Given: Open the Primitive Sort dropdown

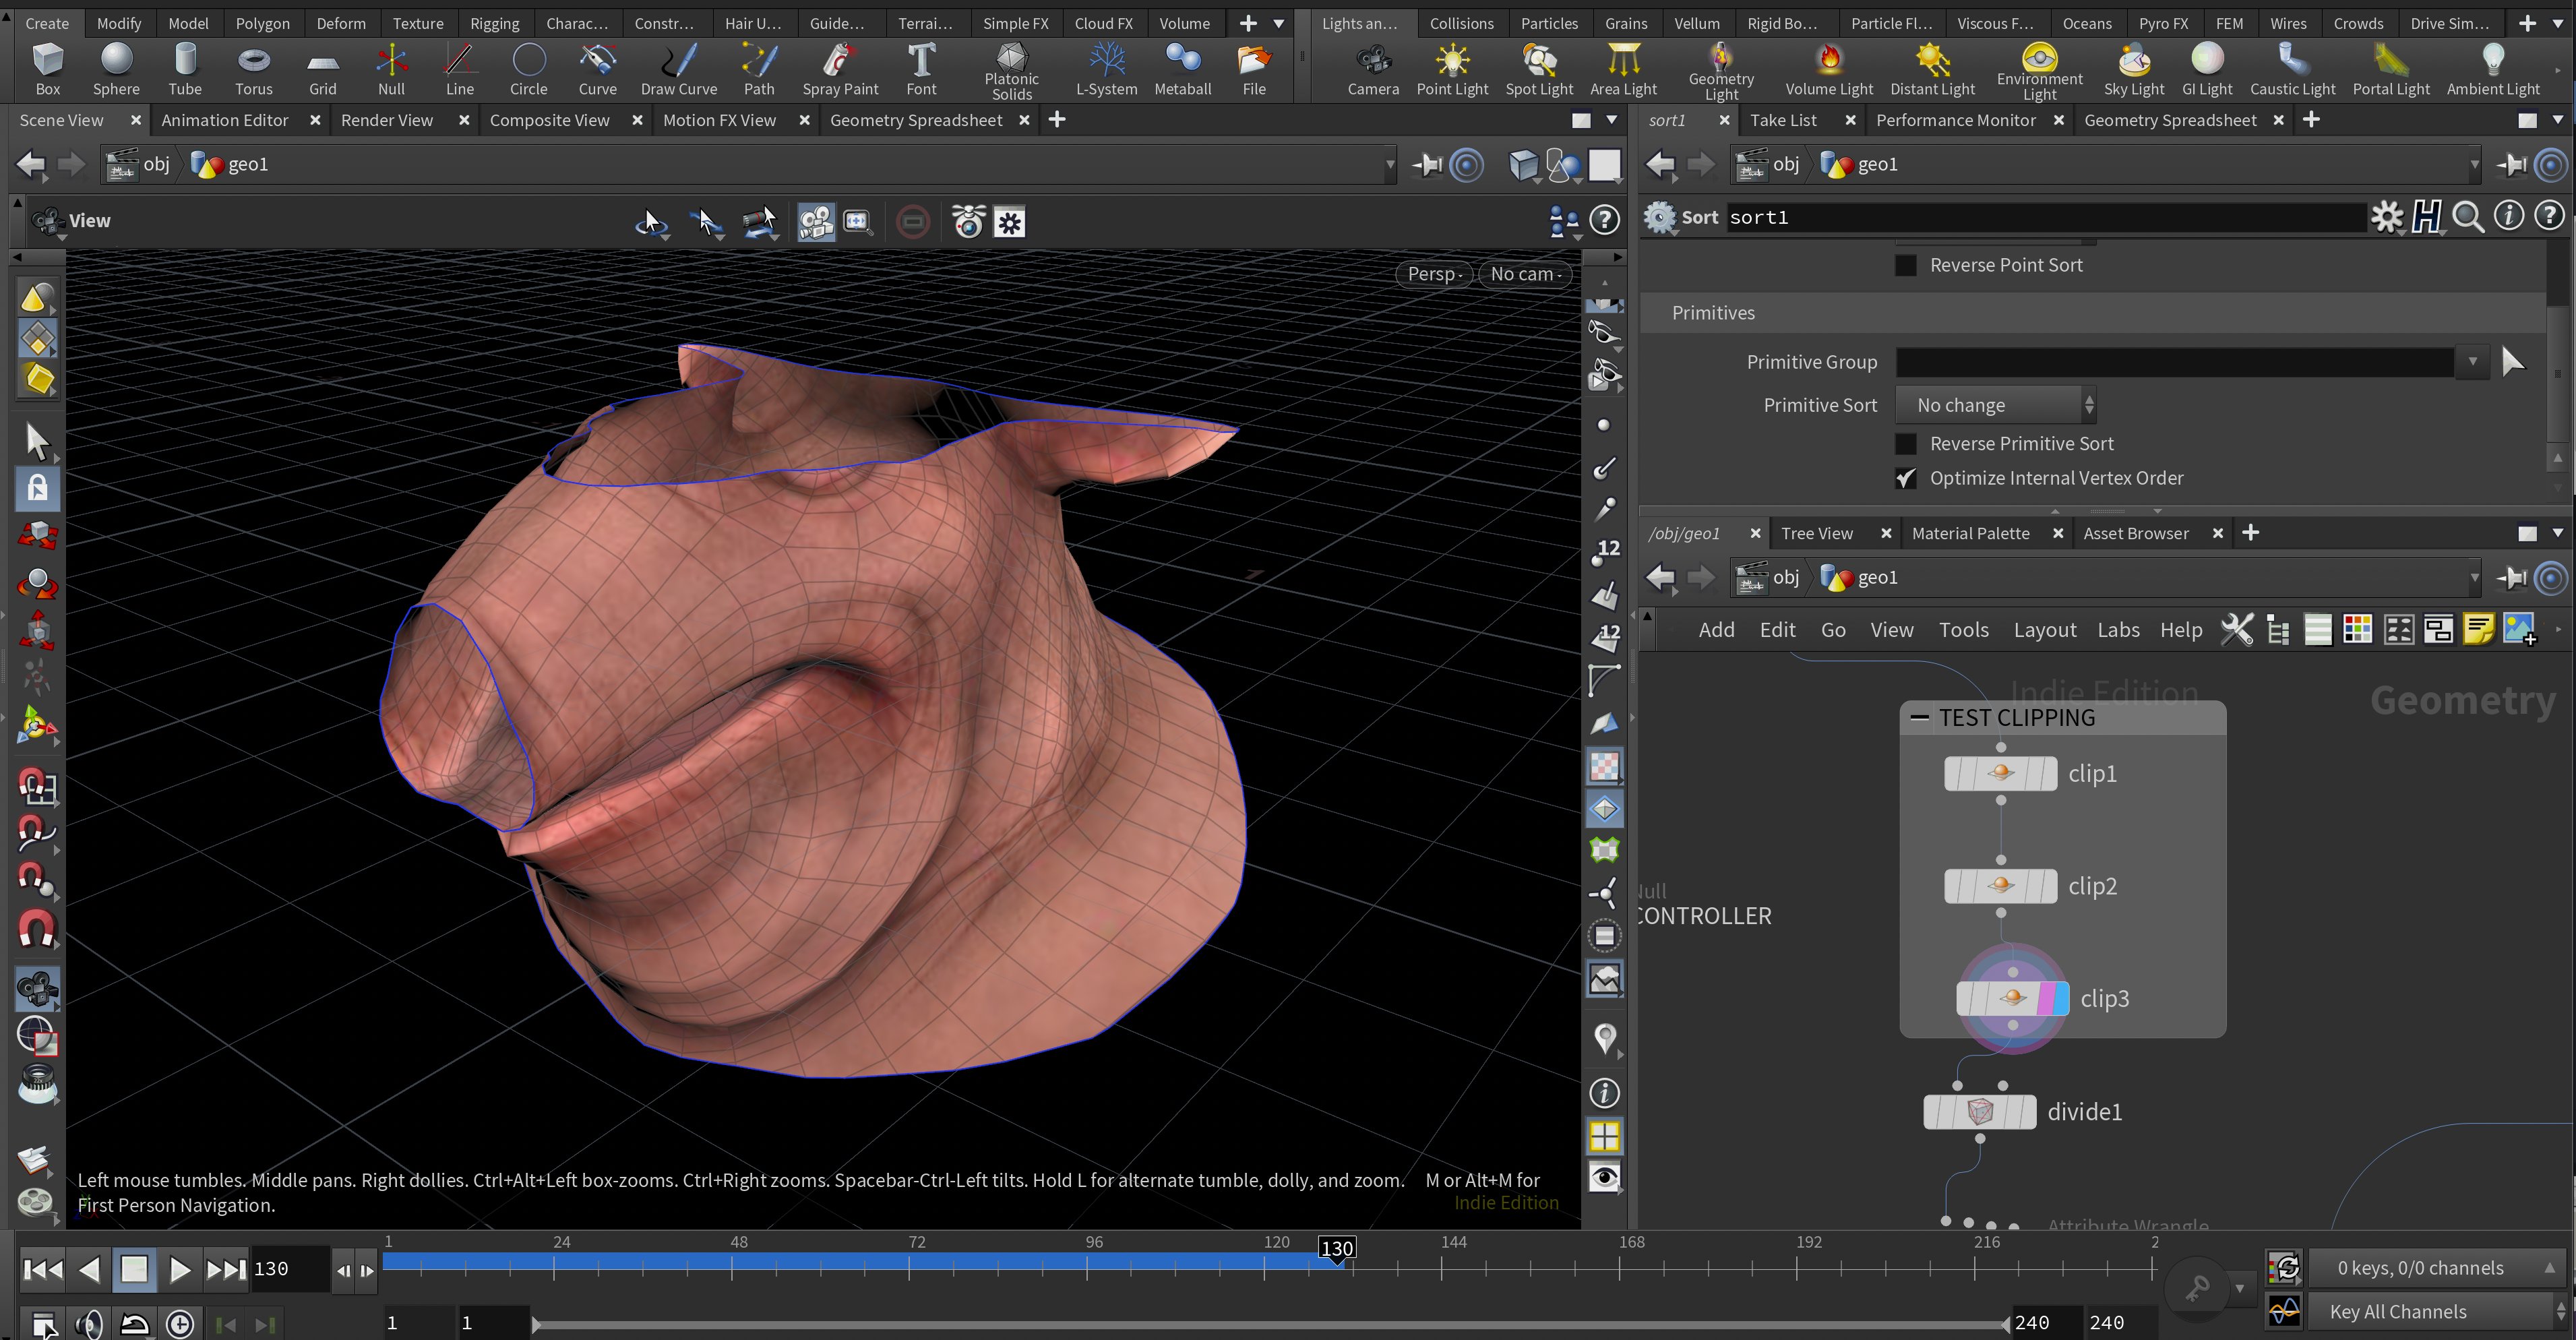Looking at the screenshot, I should (x=1995, y=405).
